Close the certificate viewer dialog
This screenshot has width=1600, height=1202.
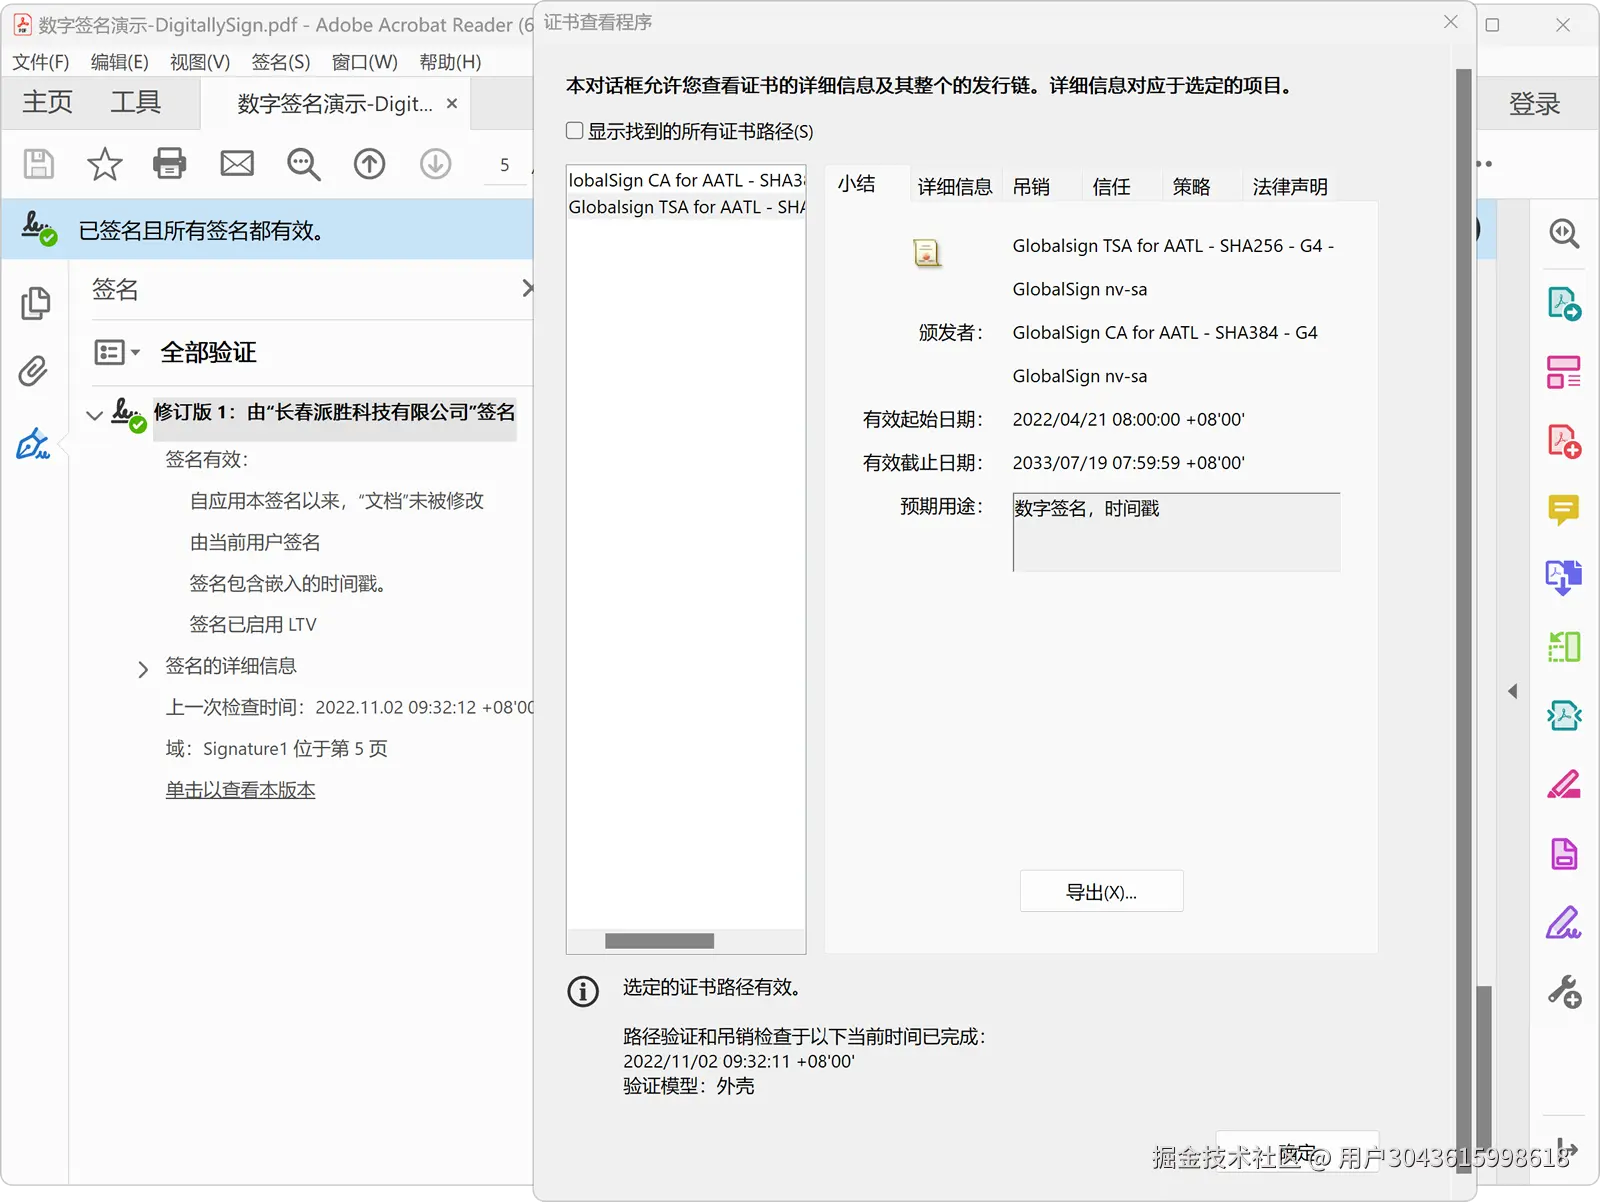pos(1451,22)
